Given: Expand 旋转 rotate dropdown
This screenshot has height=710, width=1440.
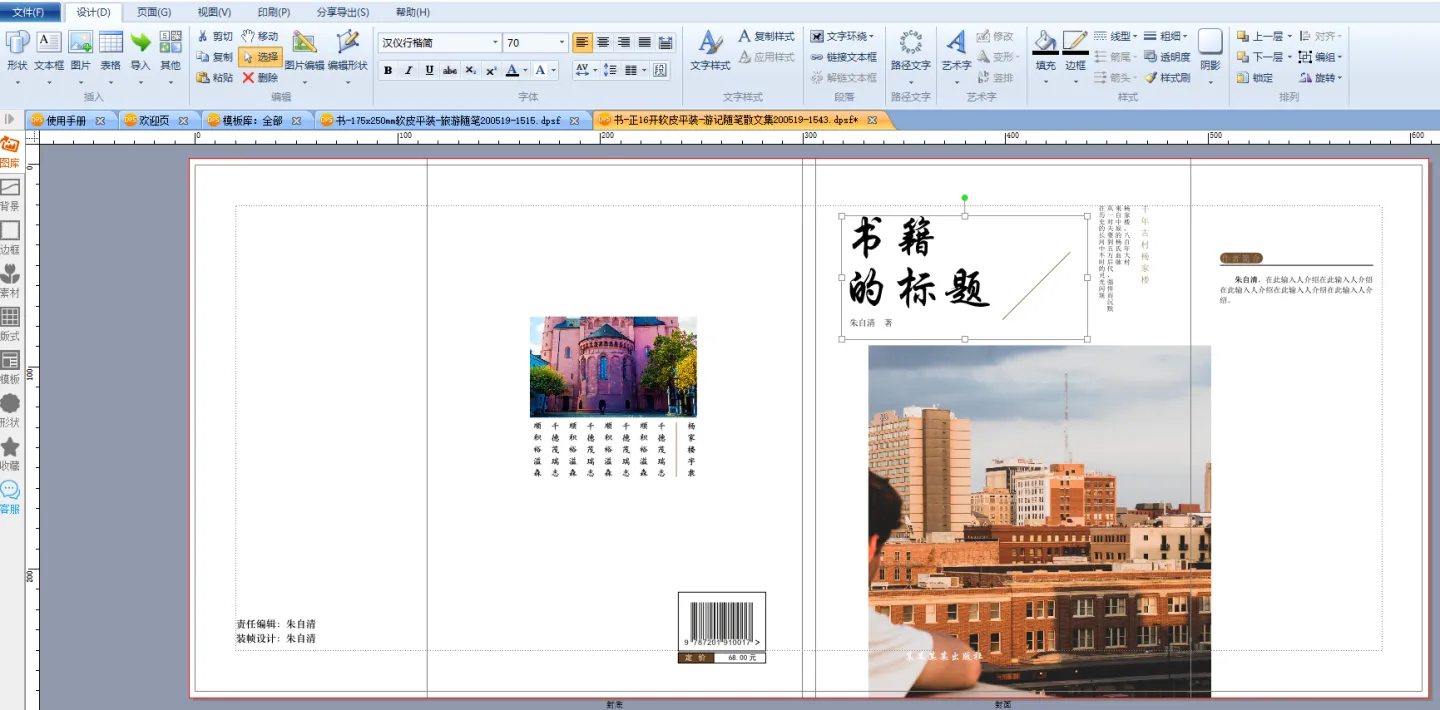Looking at the screenshot, I should [1339, 77].
